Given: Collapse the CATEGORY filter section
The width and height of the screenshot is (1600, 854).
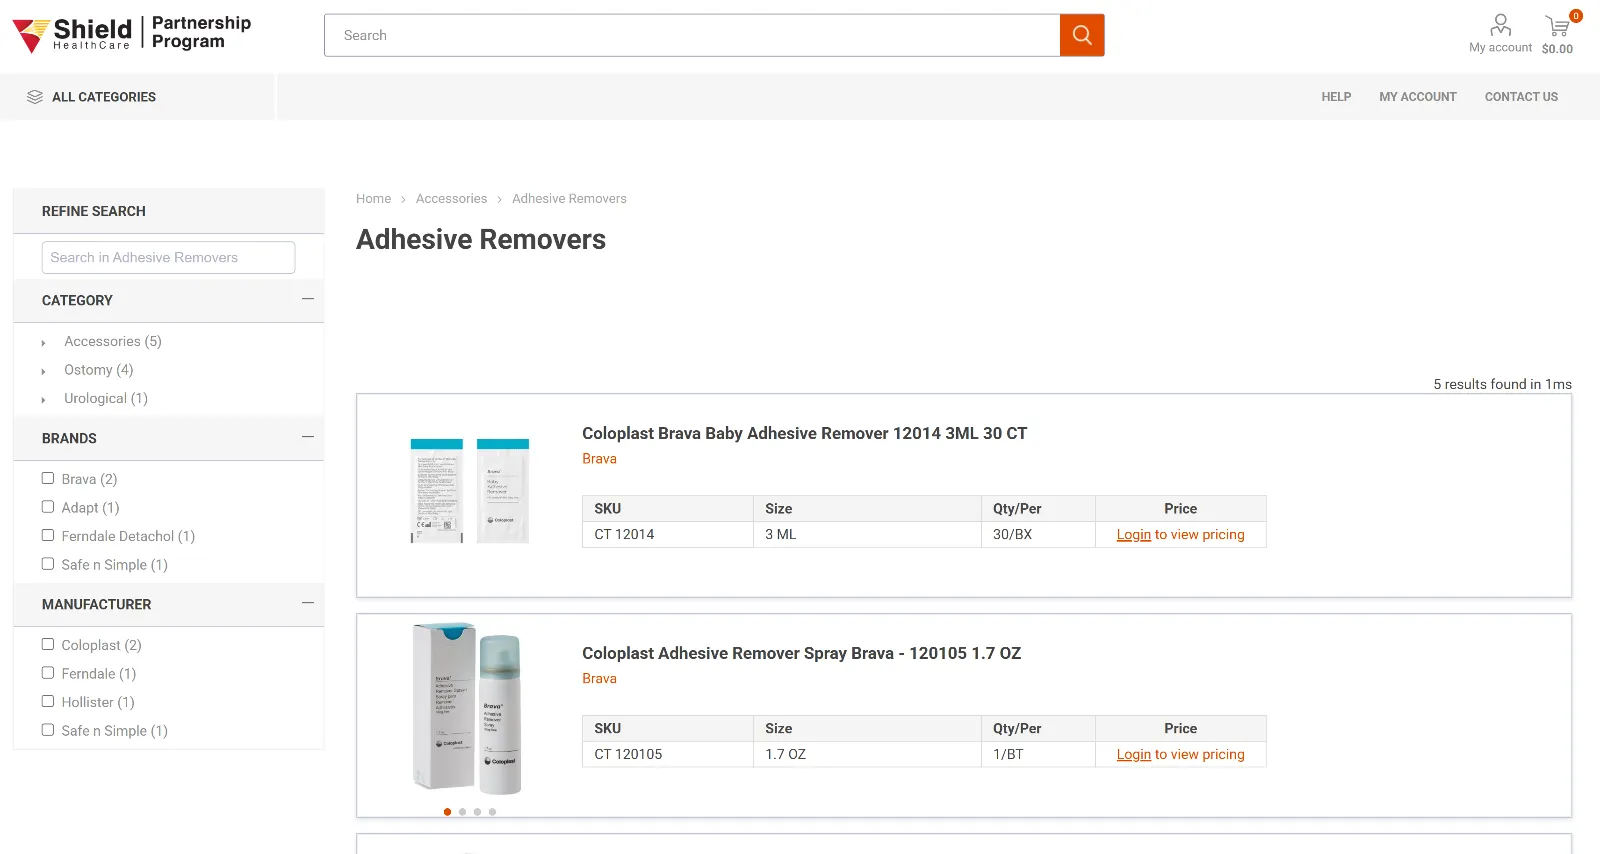Looking at the screenshot, I should (308, 299).
